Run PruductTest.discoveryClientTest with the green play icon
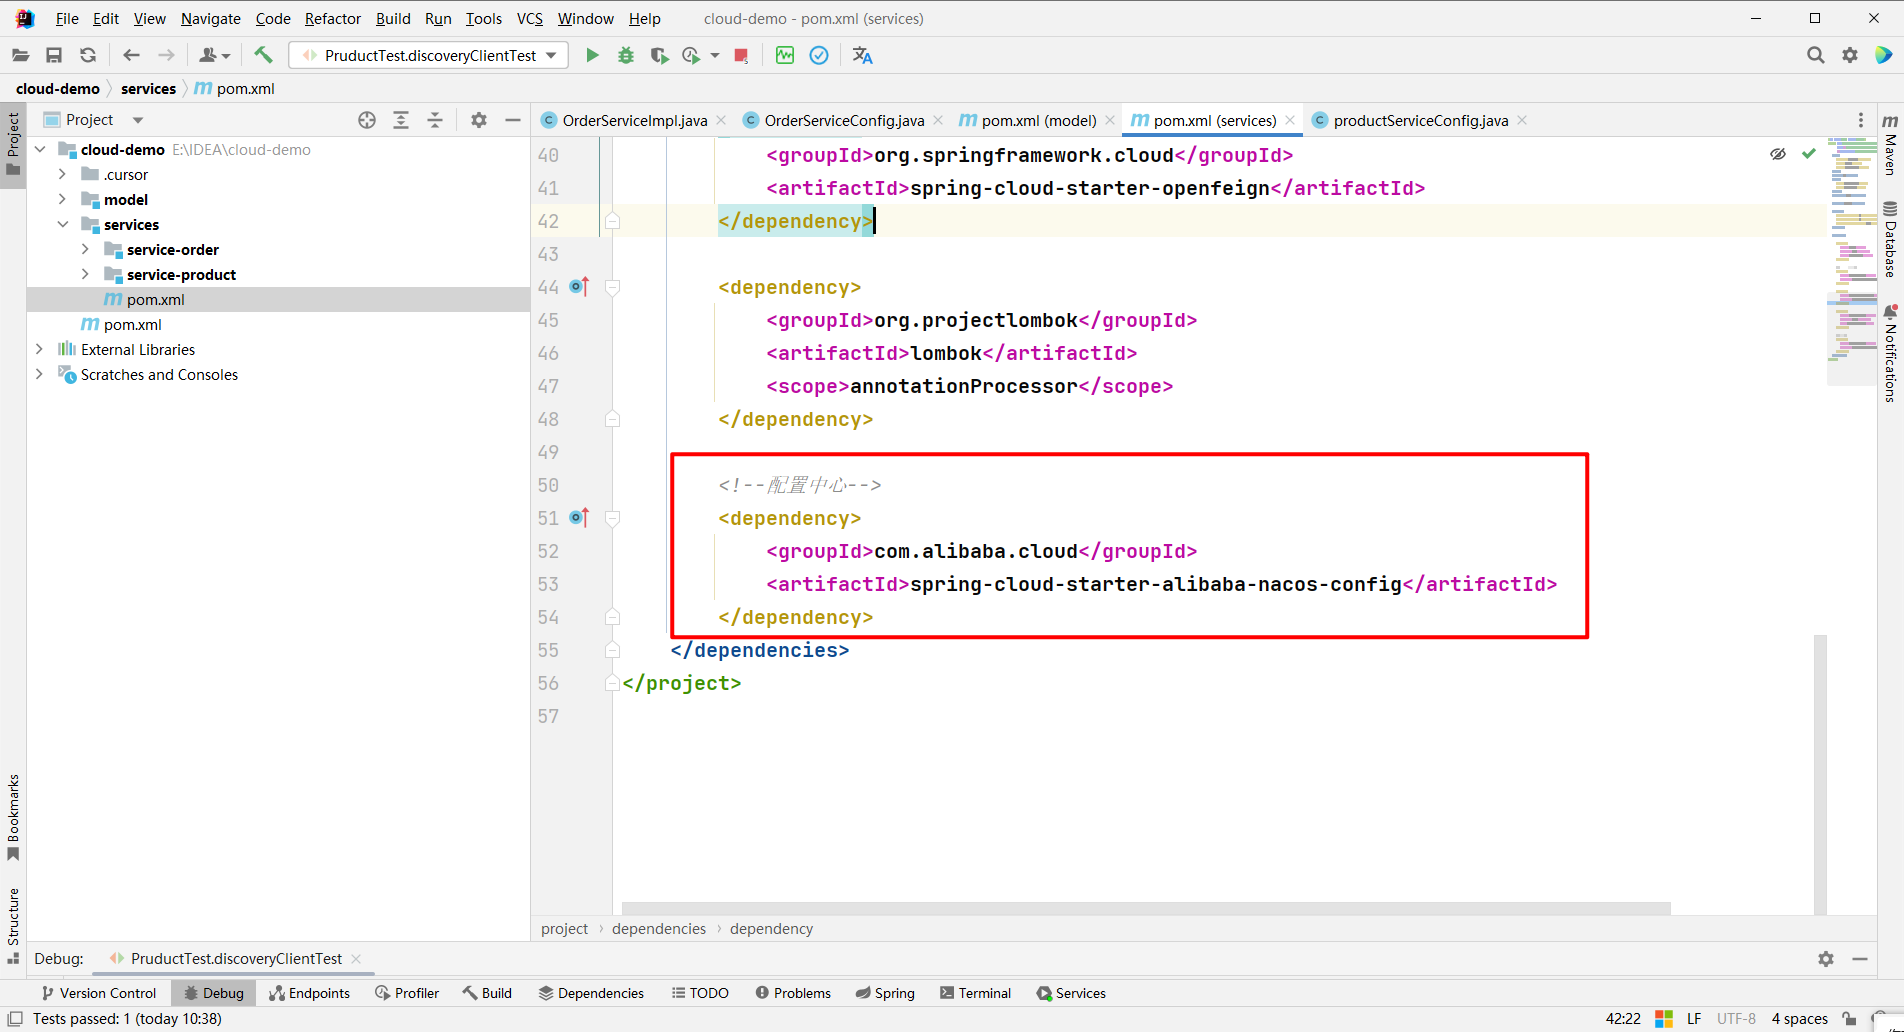Image resolution: width=1904 pixels, height=1032 pixels. pos(592,56)
